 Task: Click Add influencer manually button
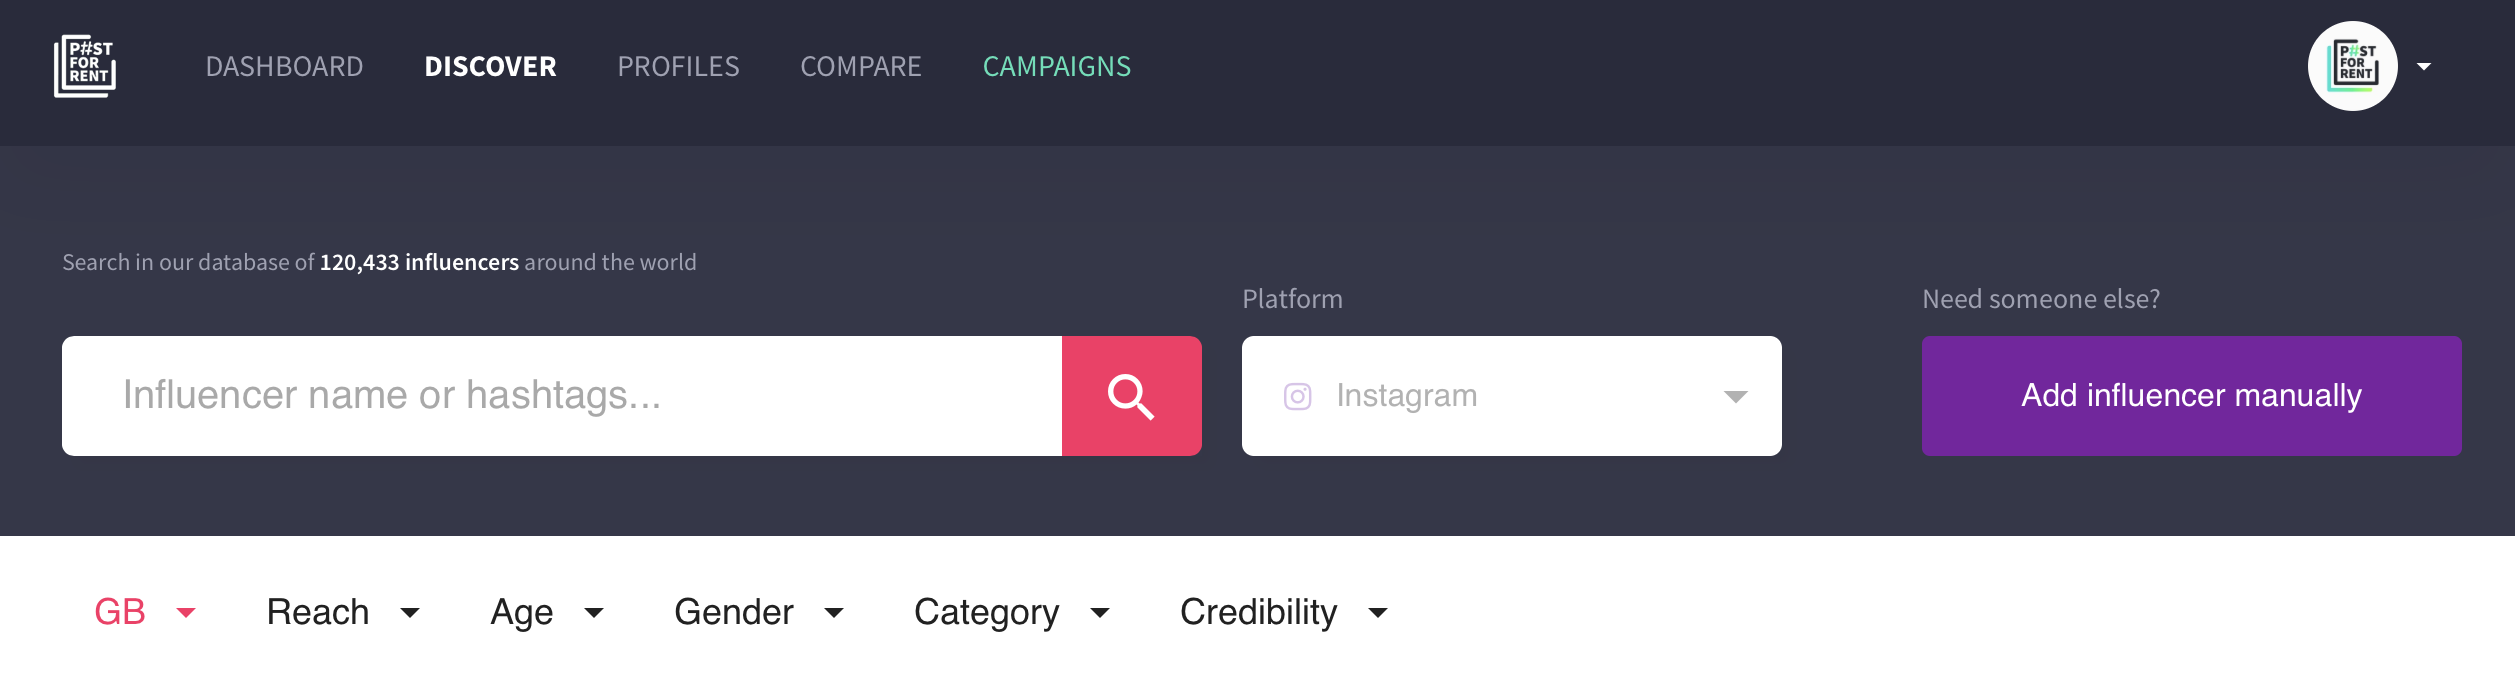point(2191,396)
